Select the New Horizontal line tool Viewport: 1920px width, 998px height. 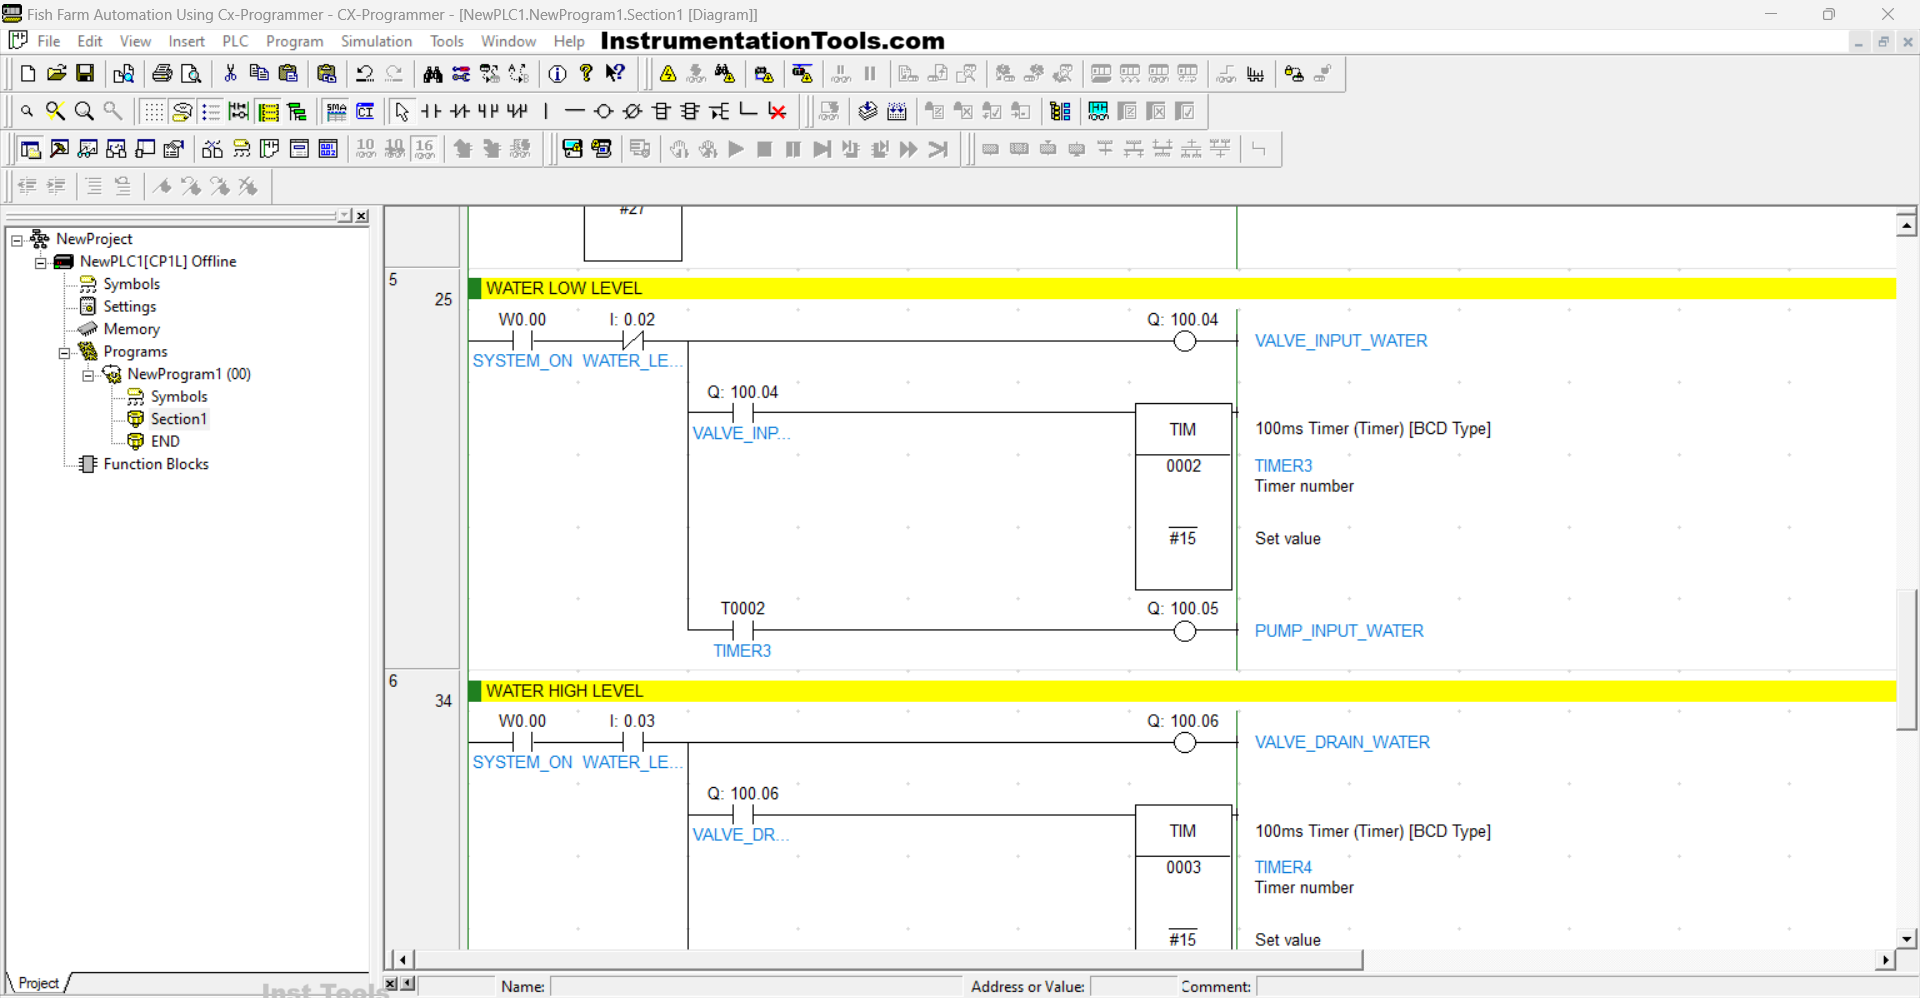(x=574, y=111)
